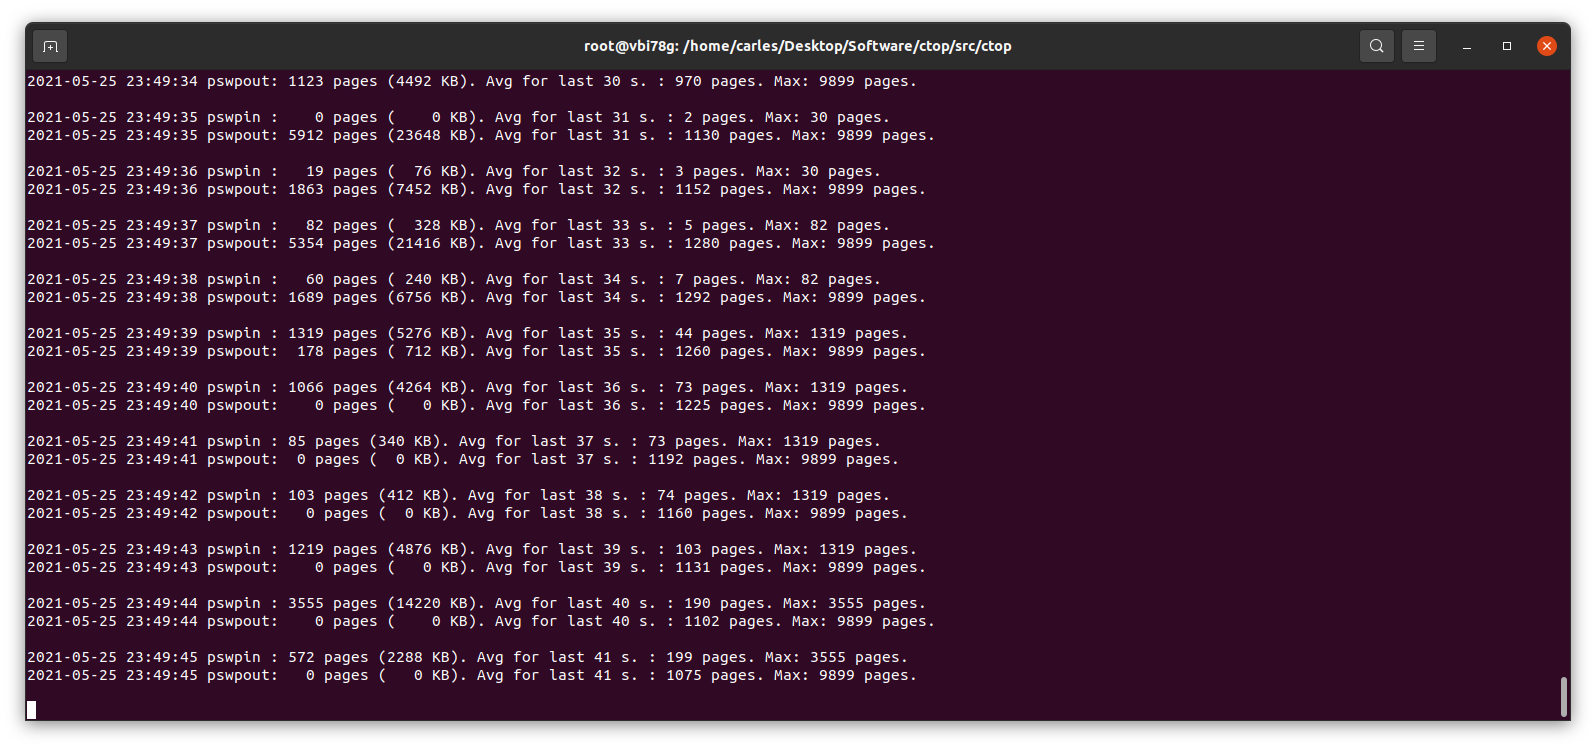
Task: Open a new terminal tab
Action: [51, 46]
